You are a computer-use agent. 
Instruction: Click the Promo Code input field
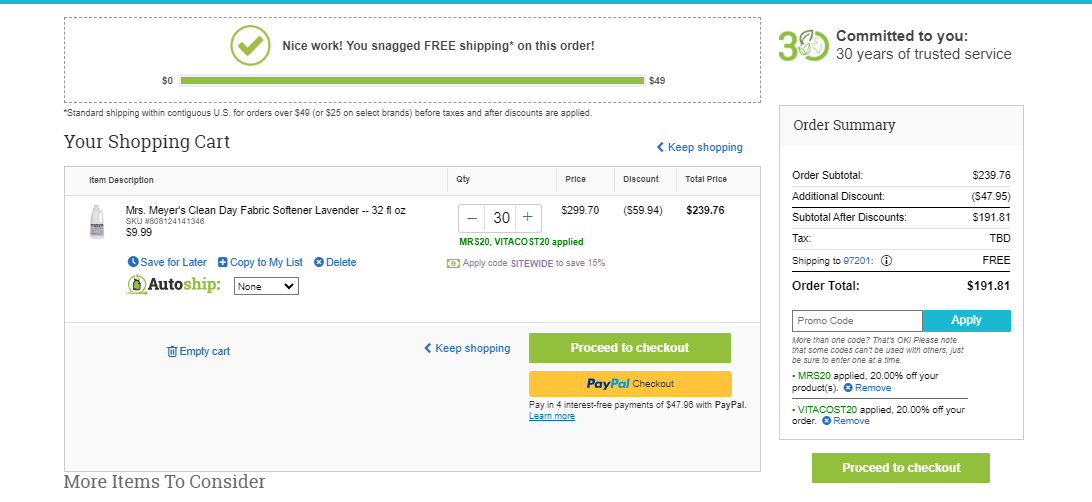pyautogui.click(x=857, y=321)
